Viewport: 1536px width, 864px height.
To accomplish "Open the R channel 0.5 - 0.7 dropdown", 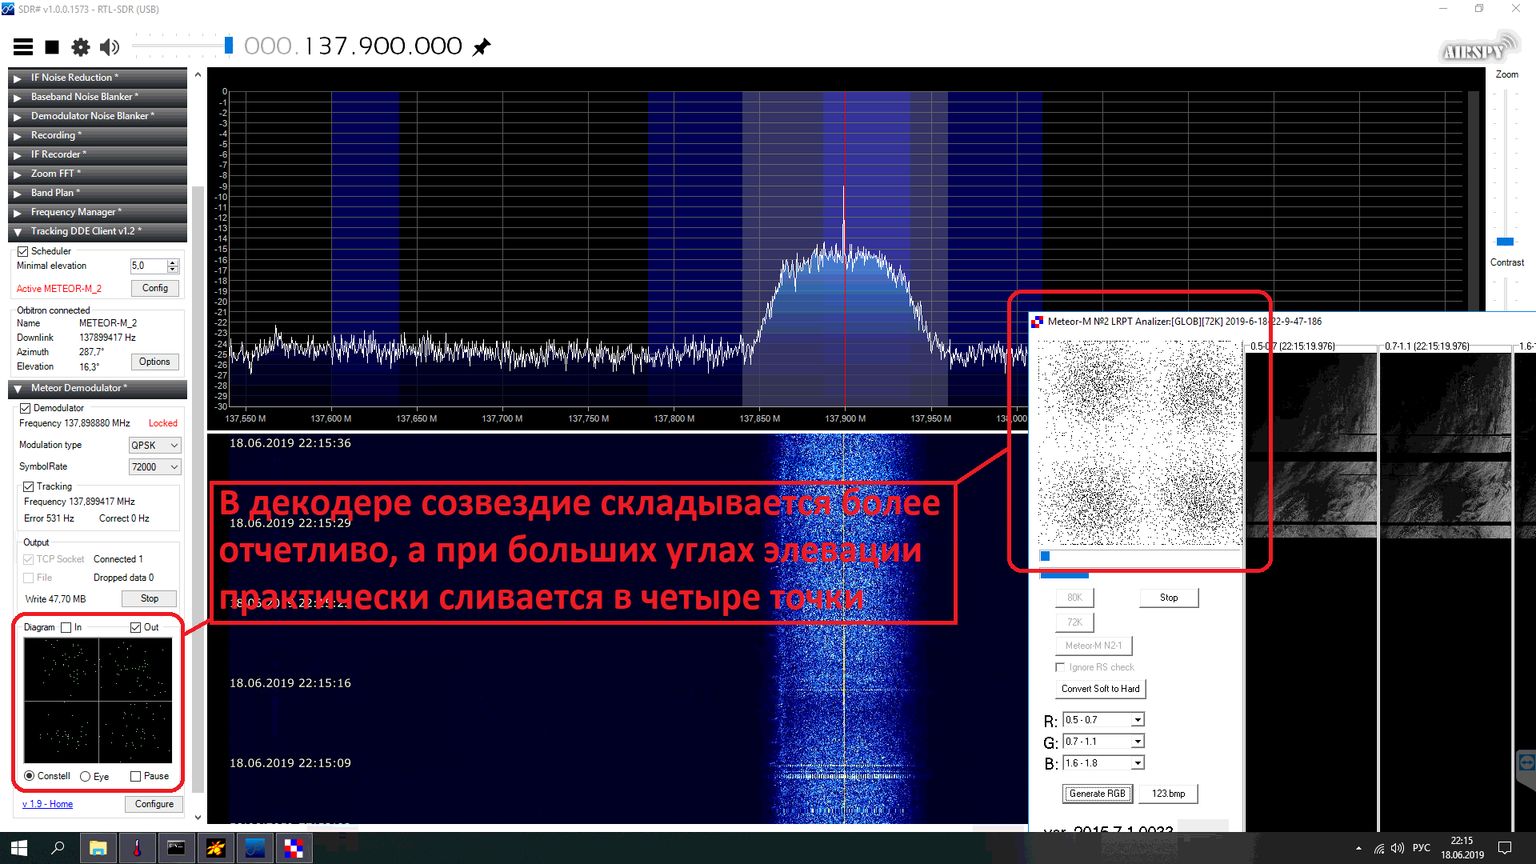I will (x=1103, y=720).
